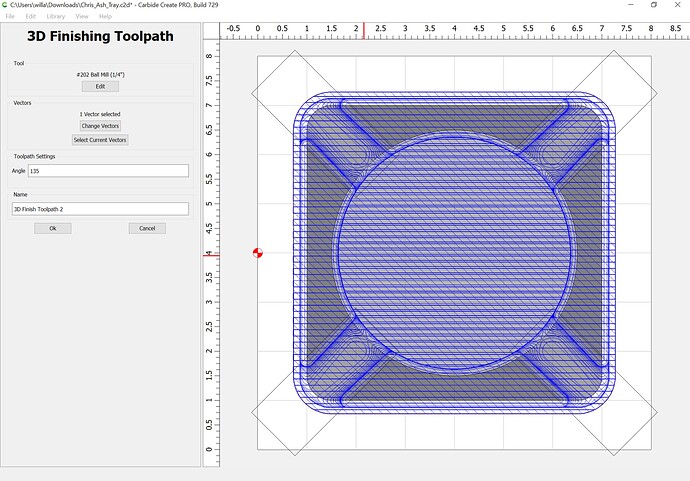Click the top-right rotated corner square
Viewport: 690px width, 481px height.
coord(634,78)
